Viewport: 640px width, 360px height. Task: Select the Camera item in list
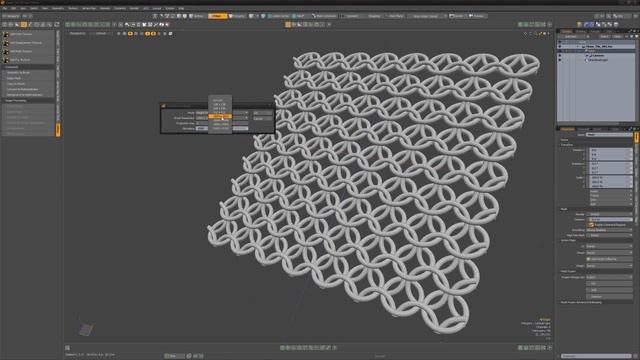598,56
